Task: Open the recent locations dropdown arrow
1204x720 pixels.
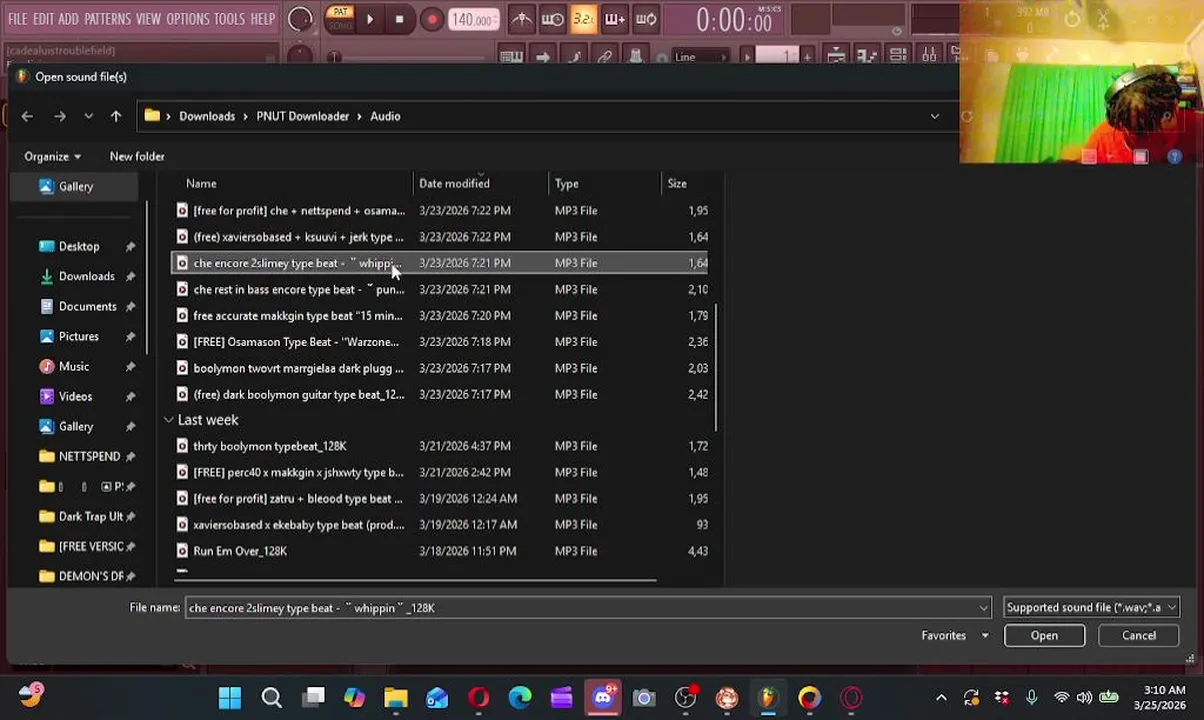Action: pyautogui.click(x=89, y=116)
